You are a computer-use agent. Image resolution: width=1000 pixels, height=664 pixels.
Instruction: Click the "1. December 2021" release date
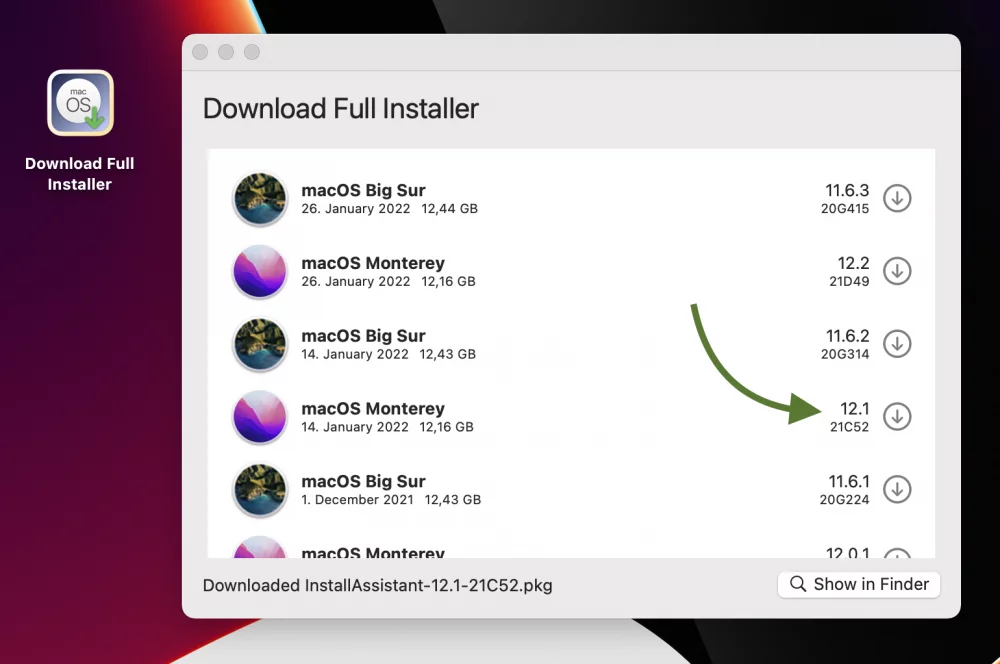click(357, 499)
